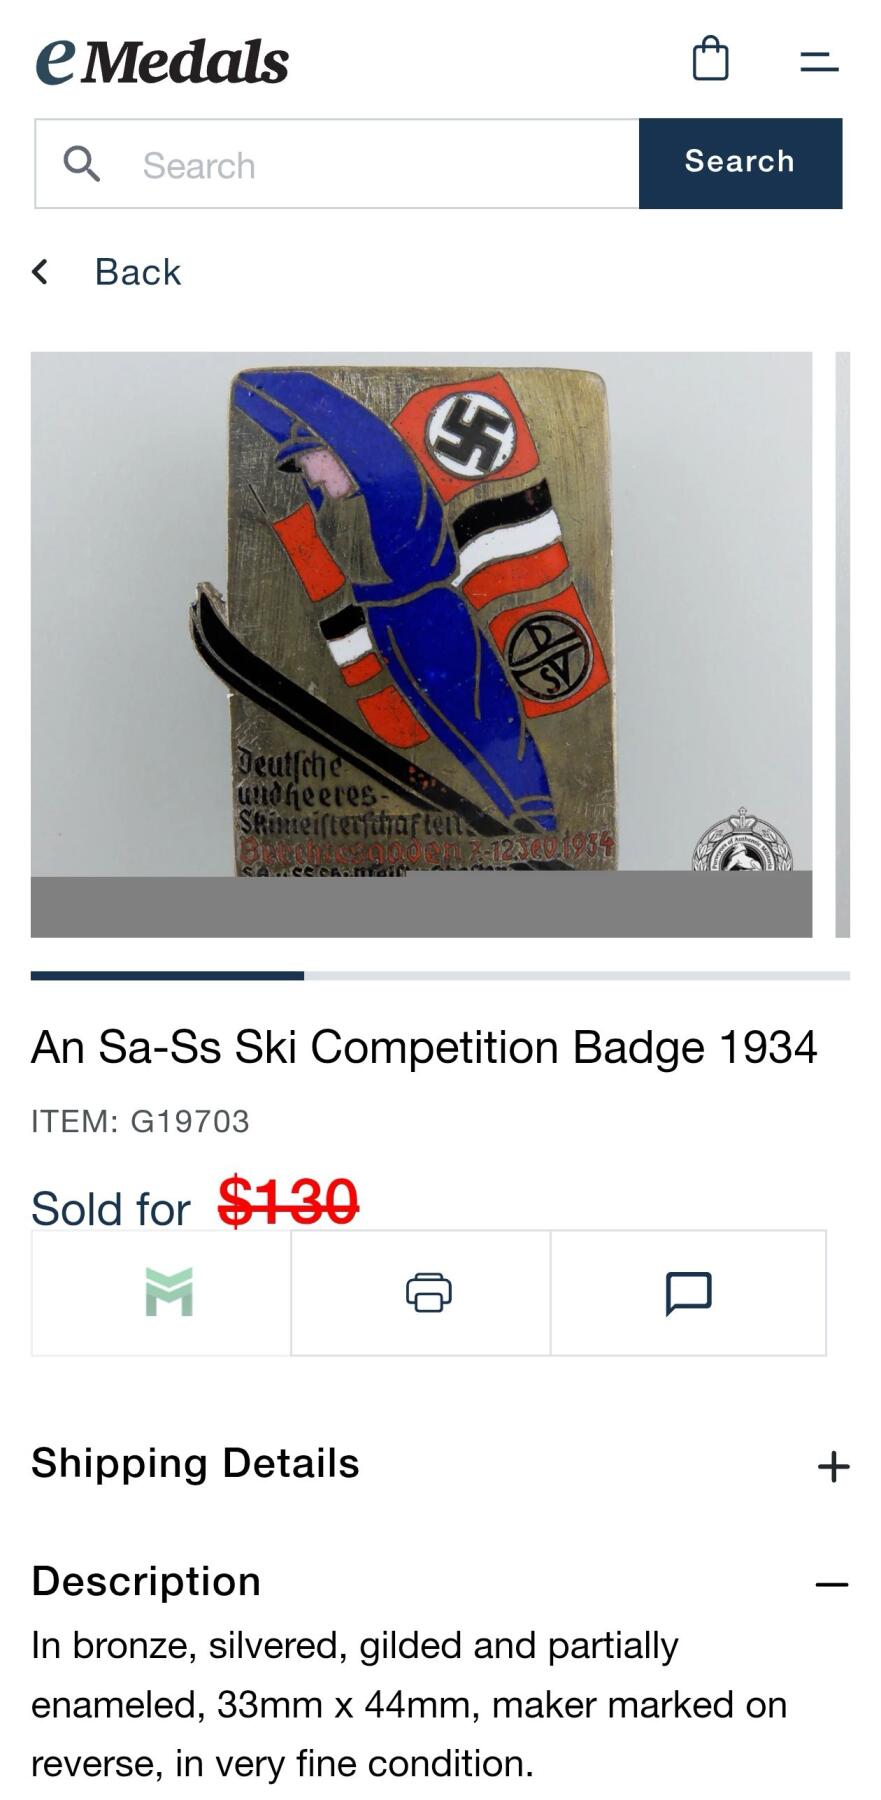
Task: Go to eMedals home via logo
Action: coord(162,61)
